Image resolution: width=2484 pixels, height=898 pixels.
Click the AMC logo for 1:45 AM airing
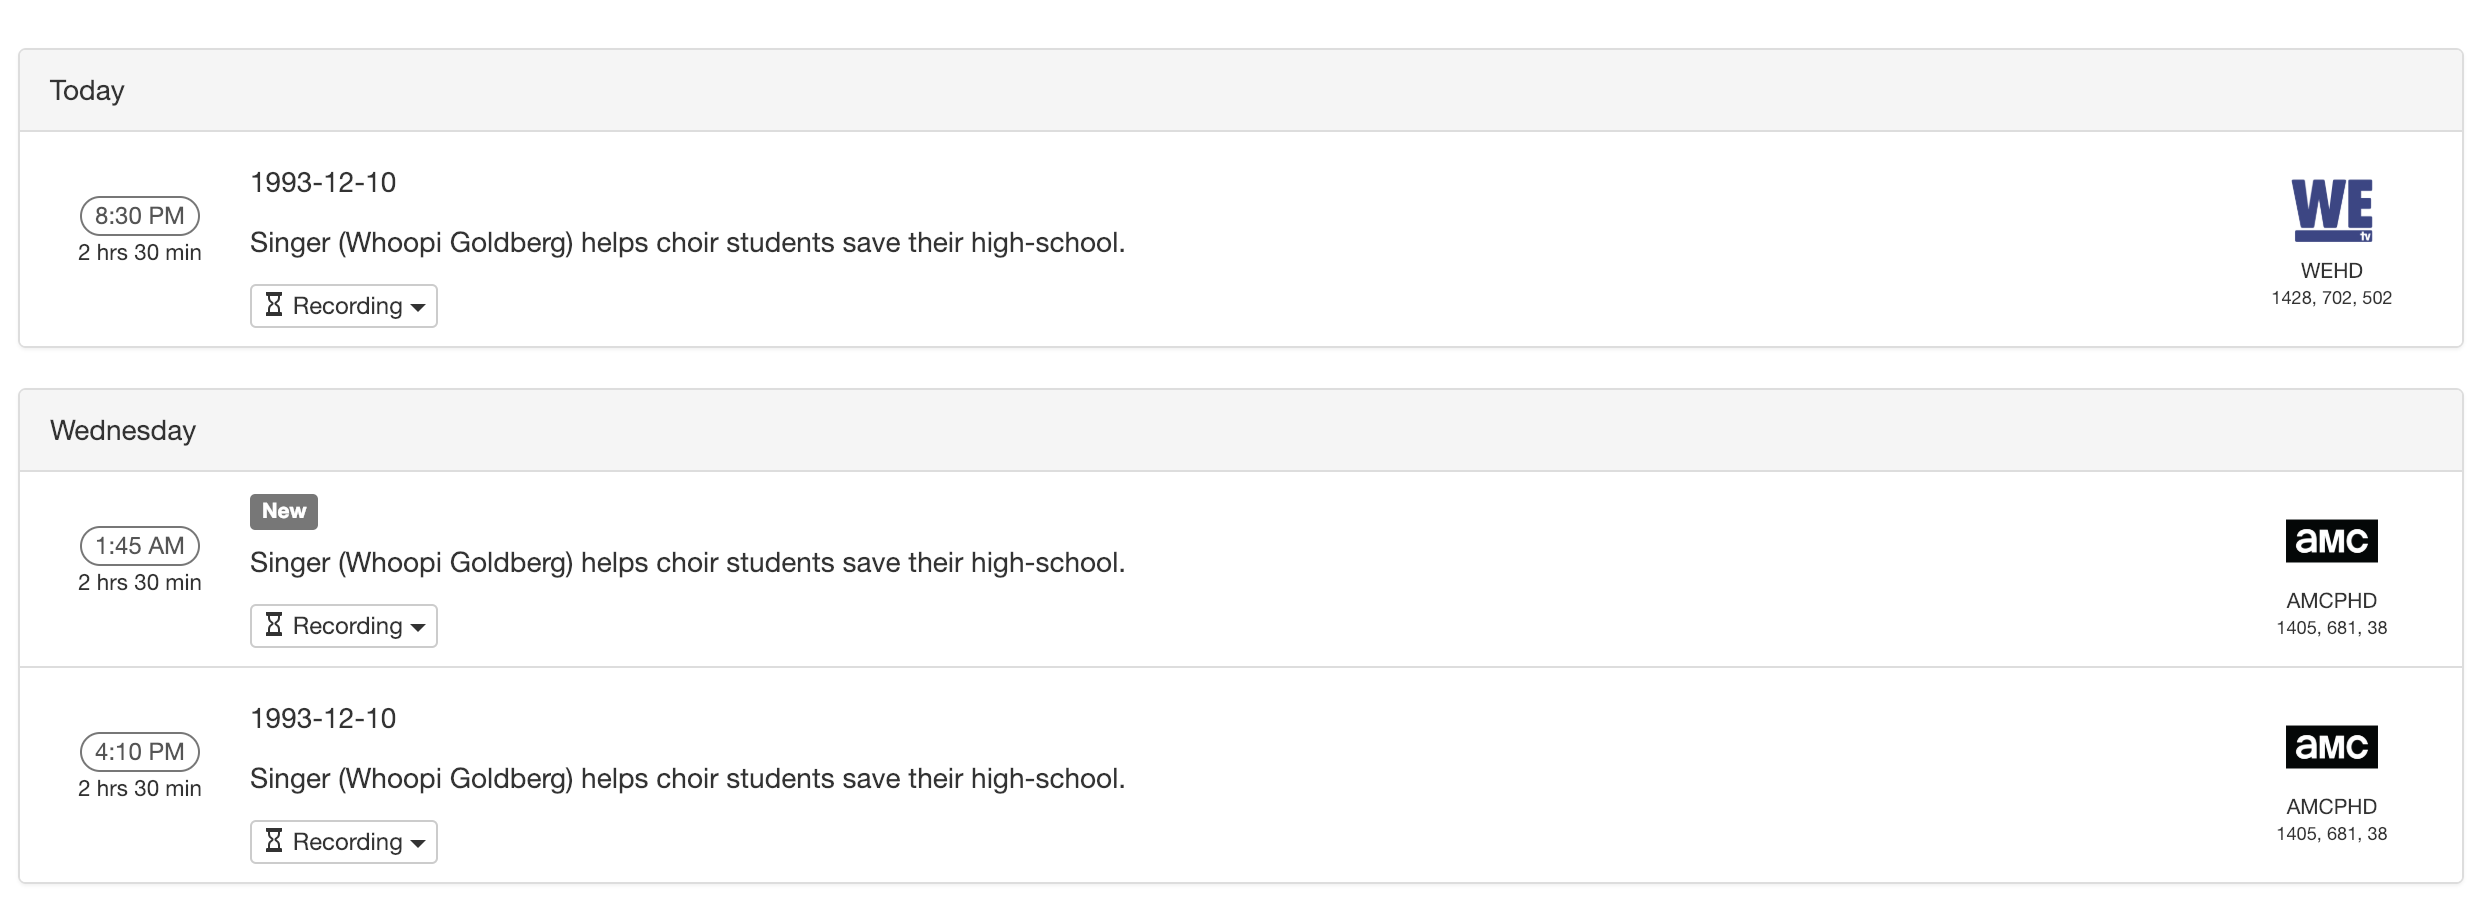(x=2331, y=541)
